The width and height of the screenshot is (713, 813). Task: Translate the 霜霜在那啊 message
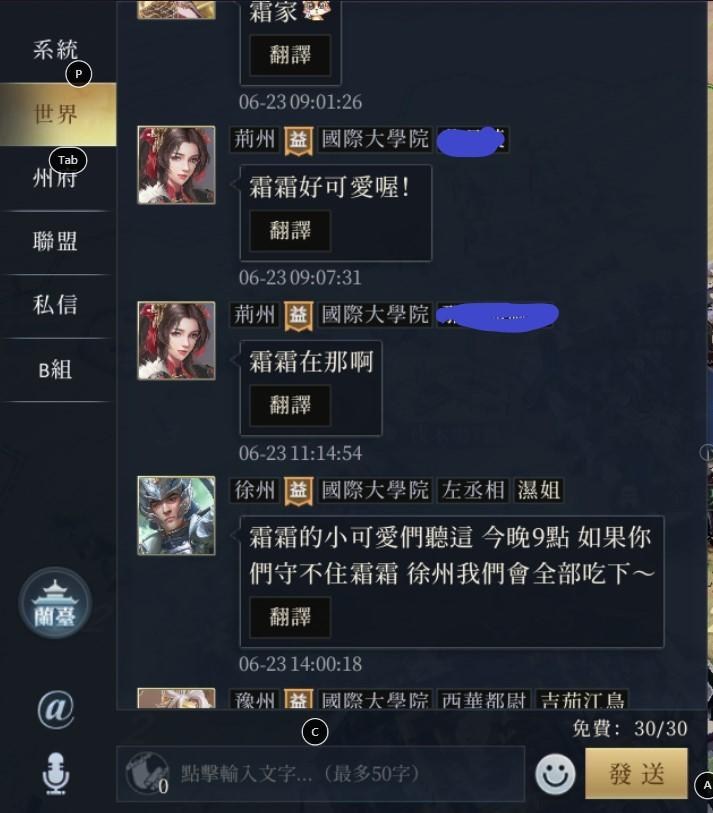point(290,405)
